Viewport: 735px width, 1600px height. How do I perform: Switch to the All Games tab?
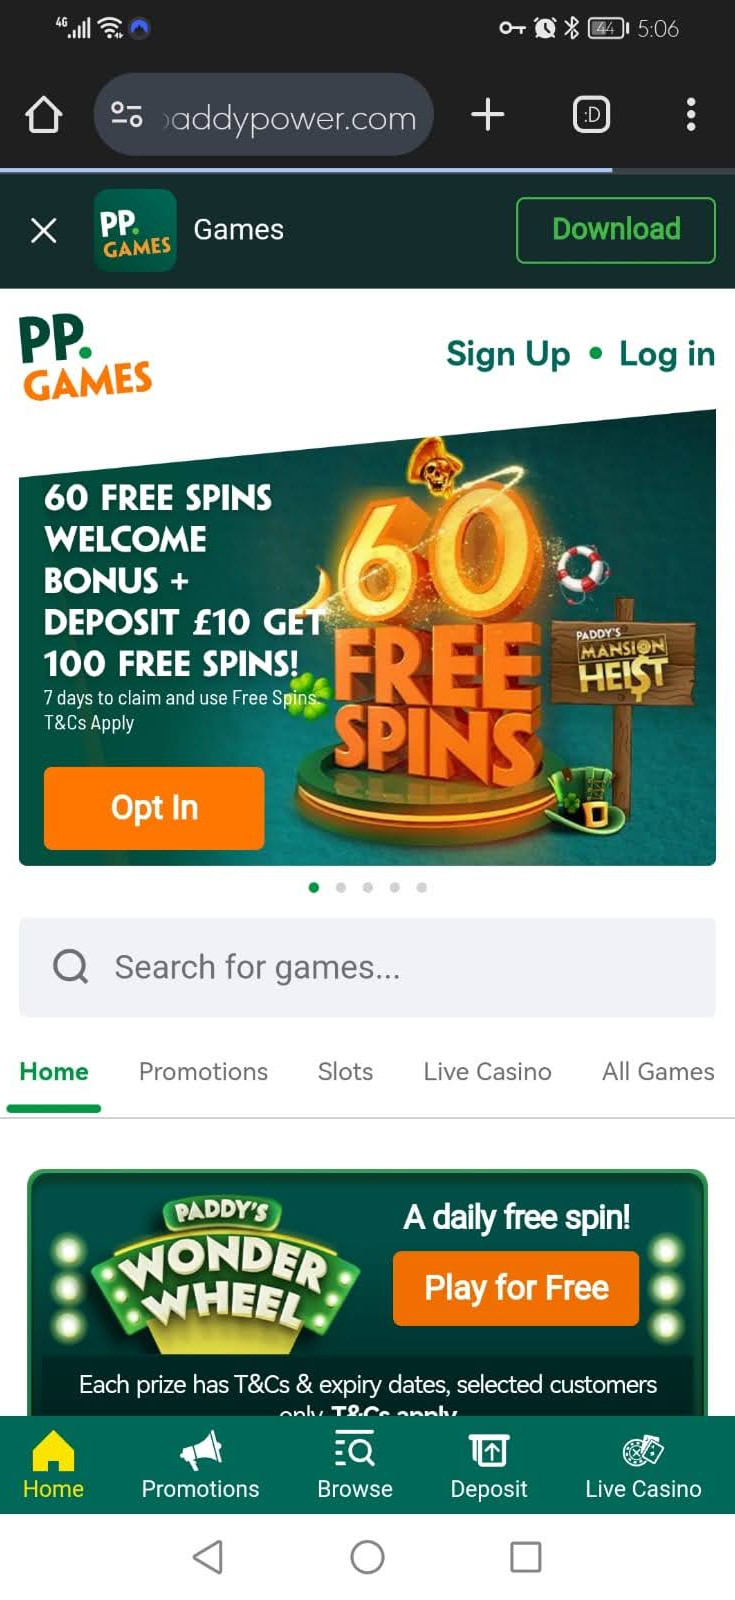coord(658,1071)
